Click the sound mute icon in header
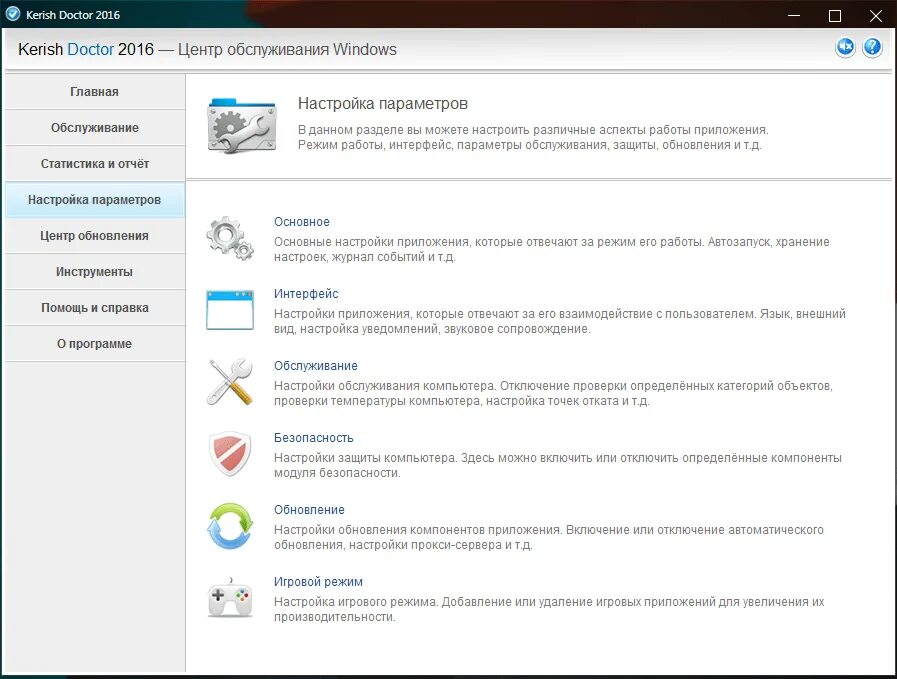Viewport: 897px width, 679px height. 845,47
